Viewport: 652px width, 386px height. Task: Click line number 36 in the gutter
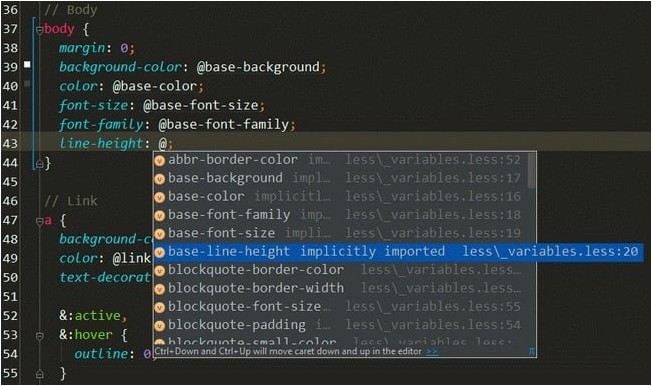point(10,10)
